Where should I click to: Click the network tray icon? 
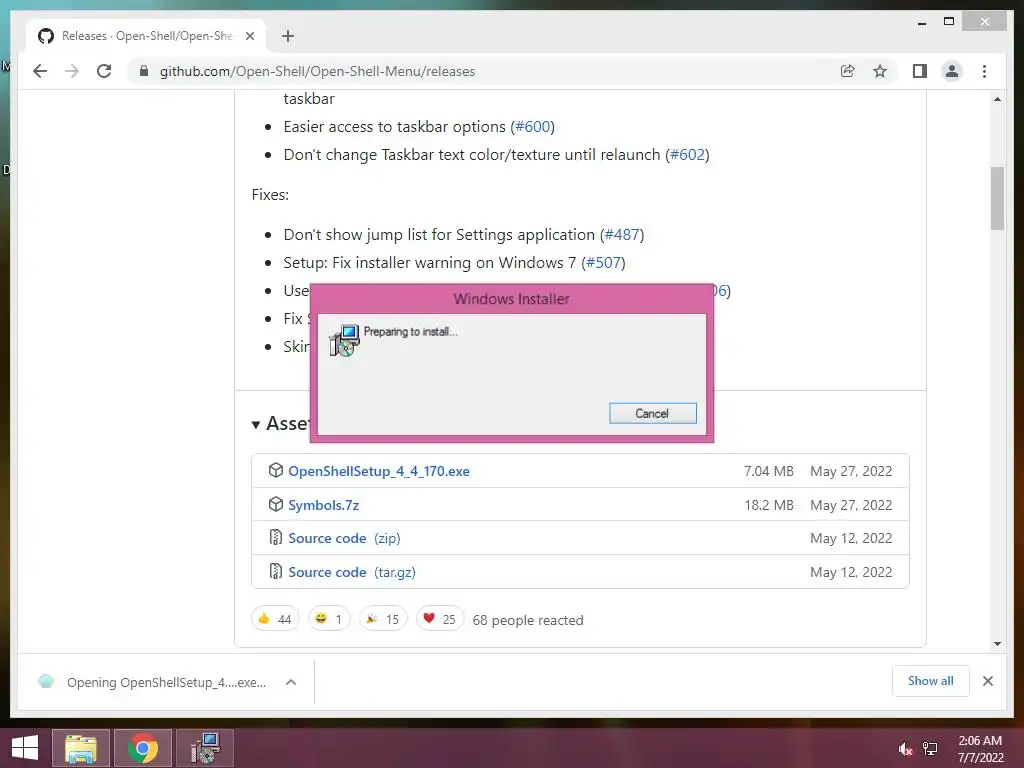(x=931, y=749)
